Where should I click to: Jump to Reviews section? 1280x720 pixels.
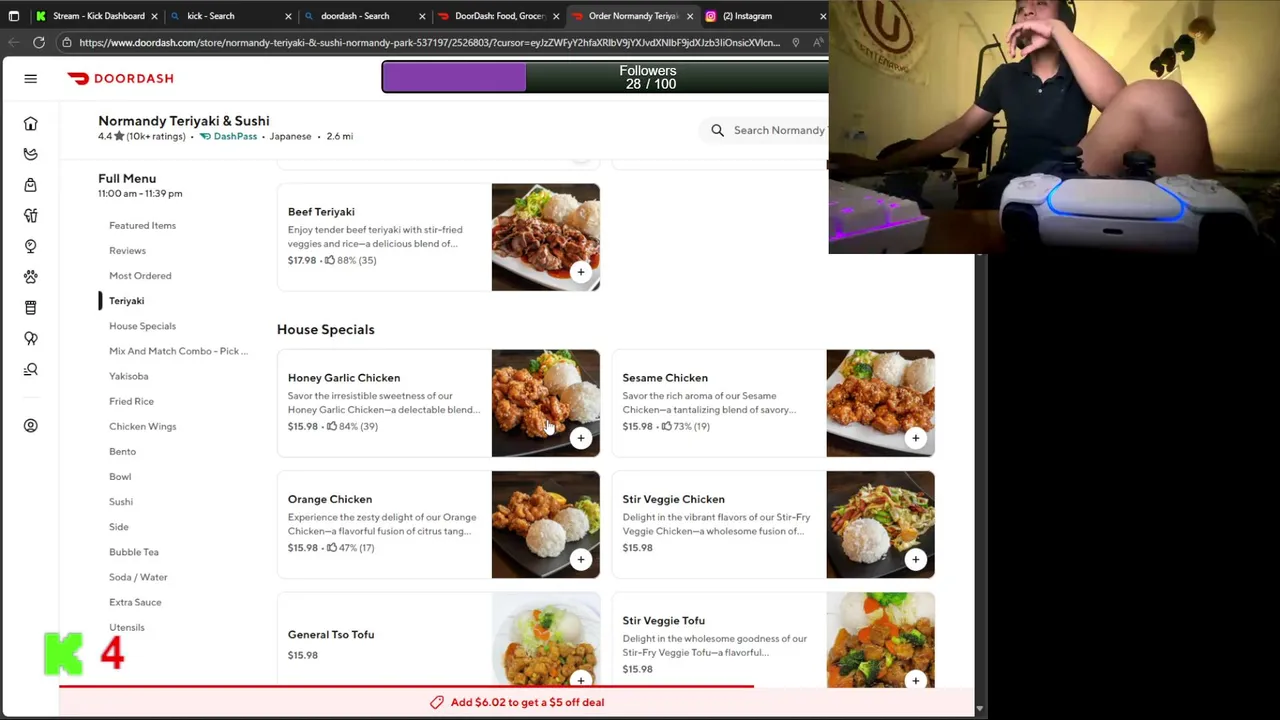click(127, 250)
